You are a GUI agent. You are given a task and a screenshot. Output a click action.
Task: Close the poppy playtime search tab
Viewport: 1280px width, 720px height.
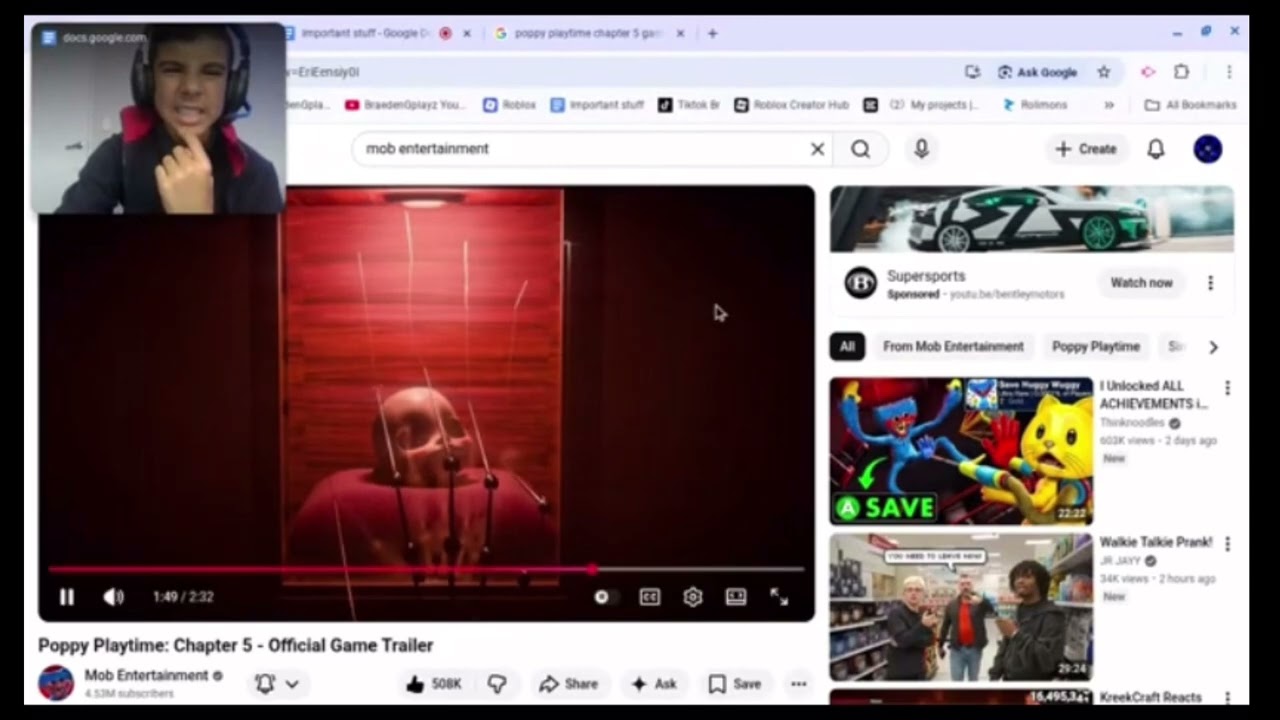[x=680, y=33]
